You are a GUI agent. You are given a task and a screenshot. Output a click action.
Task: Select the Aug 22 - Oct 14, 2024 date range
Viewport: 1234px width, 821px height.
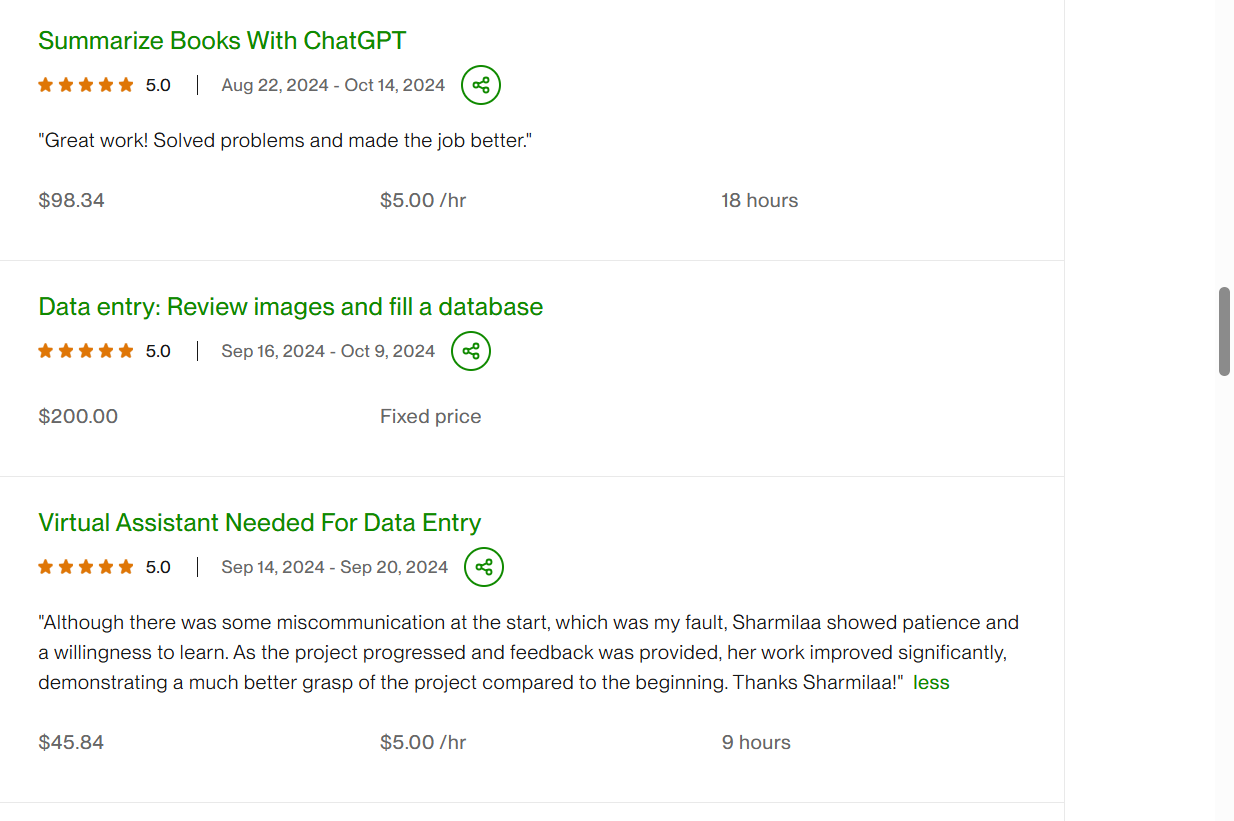pyautogui.click(x=333, y=85)
